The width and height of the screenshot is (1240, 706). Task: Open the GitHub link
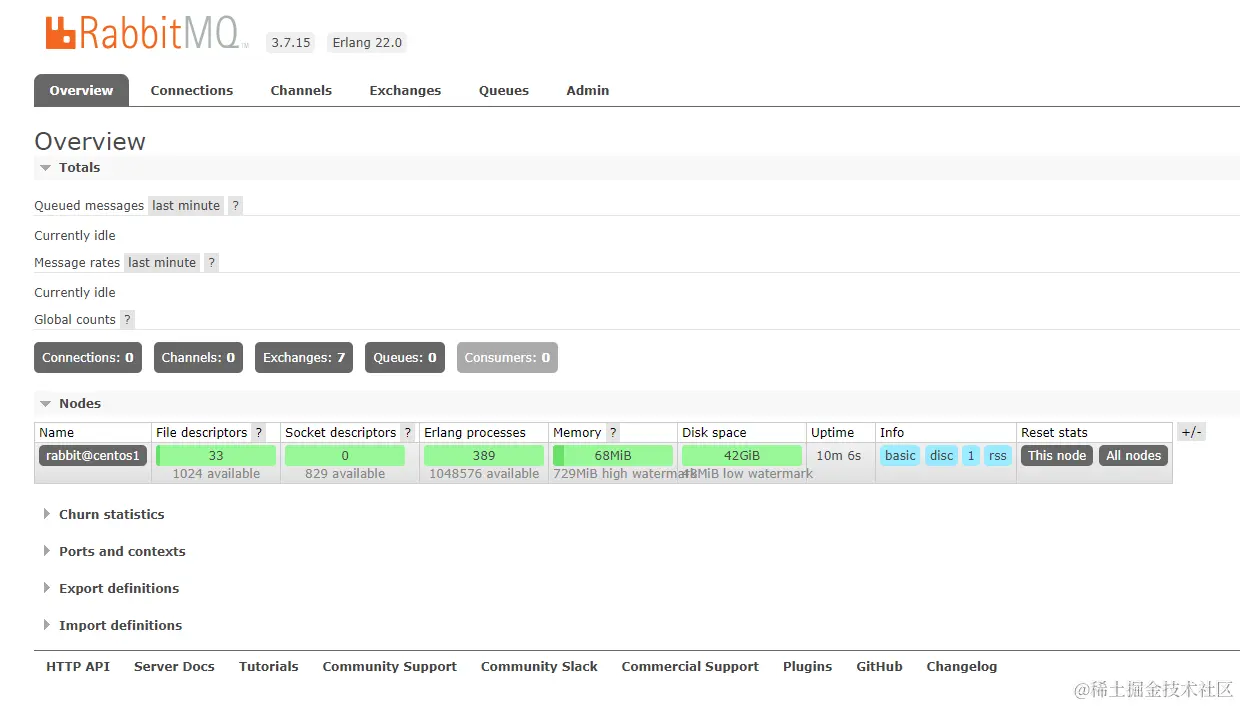880,667
